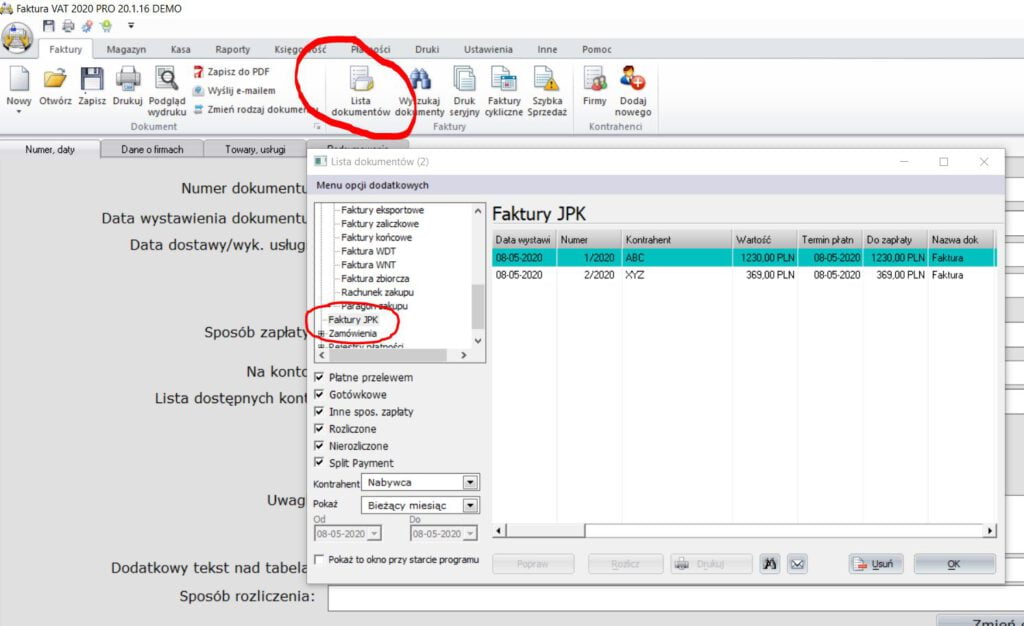Viewport: 1024px width, 626px height.
Task: Open the Firmy contractors list
Action: (595, 80)
